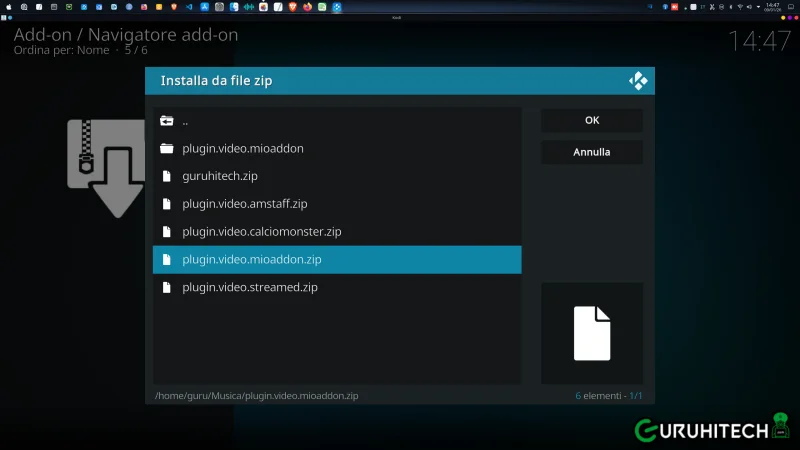Choose plugin.video.mioaddon.zip highlighted entry
Image resolution: width=800 pixels, height=450 pixels.
point(252,260)
